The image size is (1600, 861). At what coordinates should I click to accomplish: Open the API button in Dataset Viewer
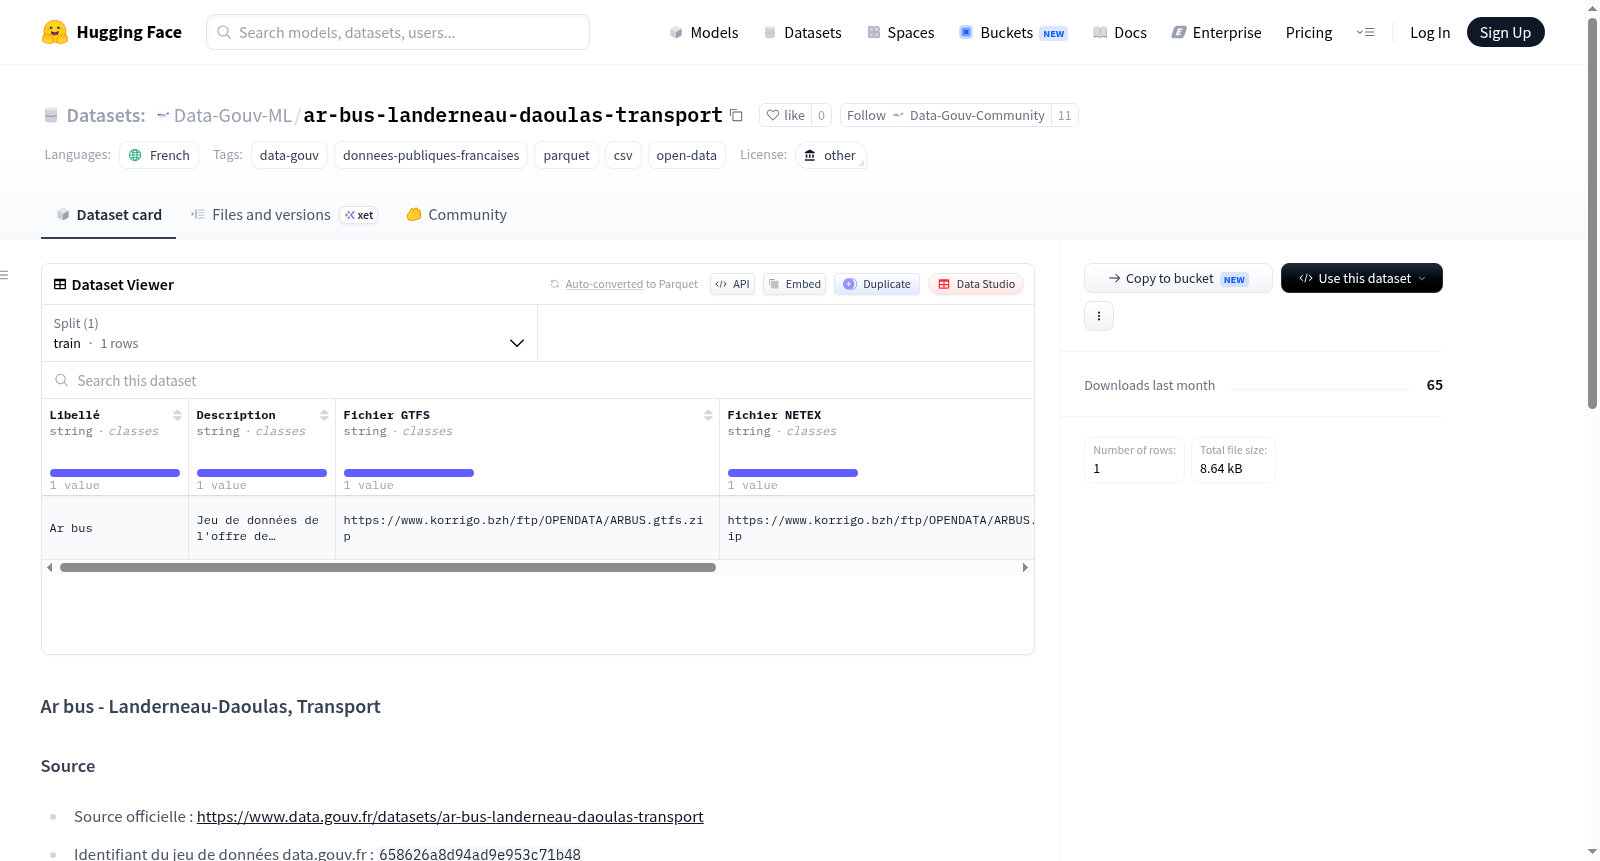point(732,284)
